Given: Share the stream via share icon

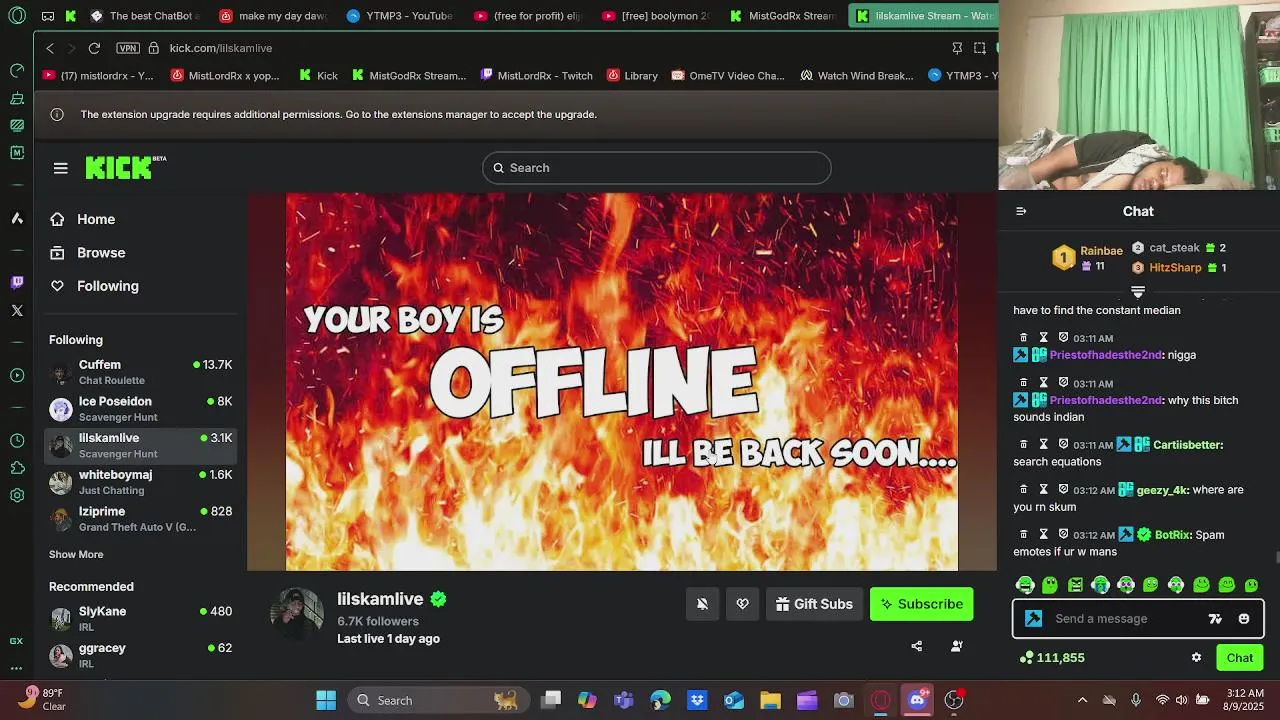Looking at the screenshot, I should pyautogui.click(x=917, y=646).
